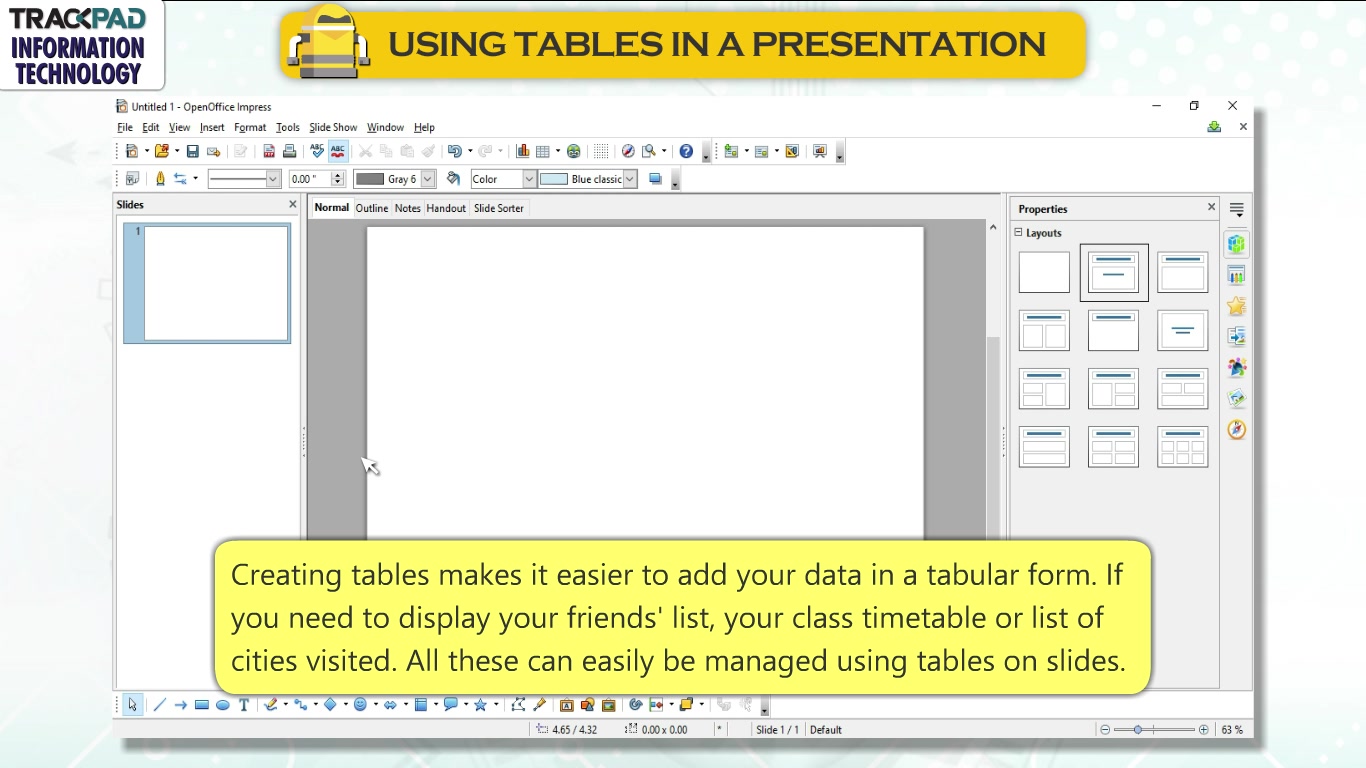Viewport: 1366px width, 768px height.
Task: Click the zoom out minus button
Action: [x=1105, y=730]
